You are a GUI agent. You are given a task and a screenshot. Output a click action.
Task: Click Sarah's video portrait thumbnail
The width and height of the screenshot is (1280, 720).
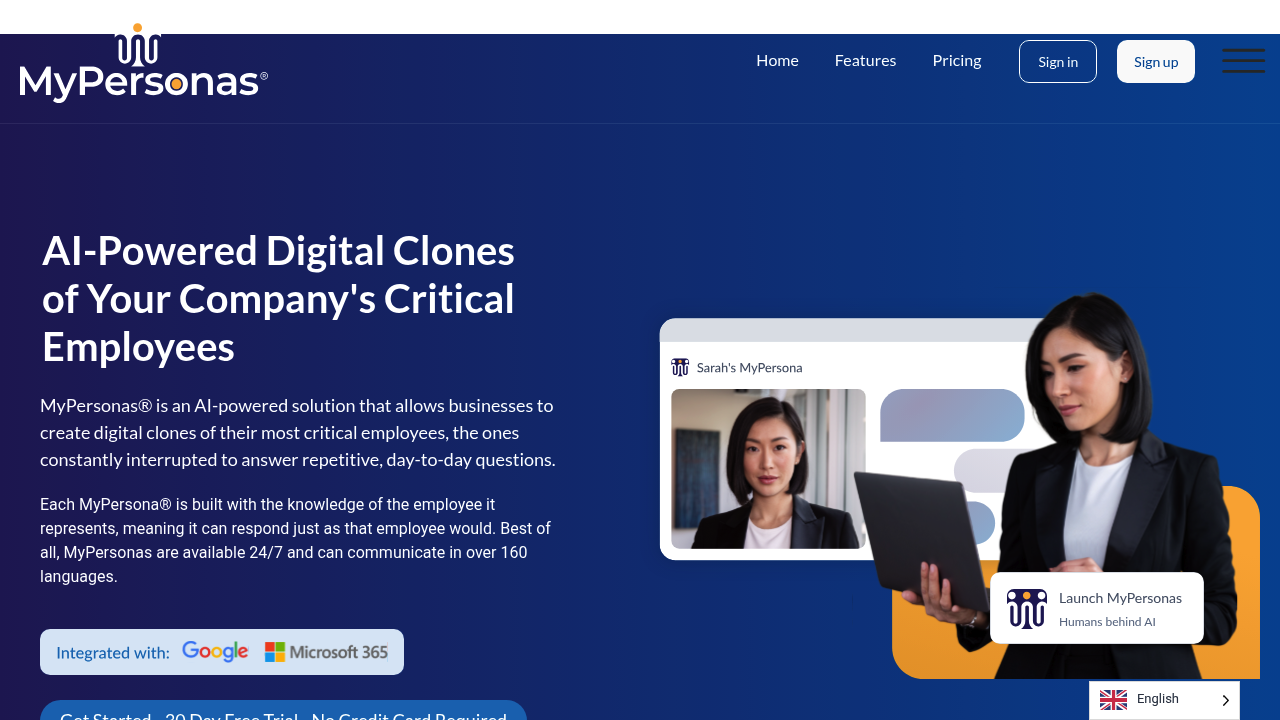(x=768, y=469)
